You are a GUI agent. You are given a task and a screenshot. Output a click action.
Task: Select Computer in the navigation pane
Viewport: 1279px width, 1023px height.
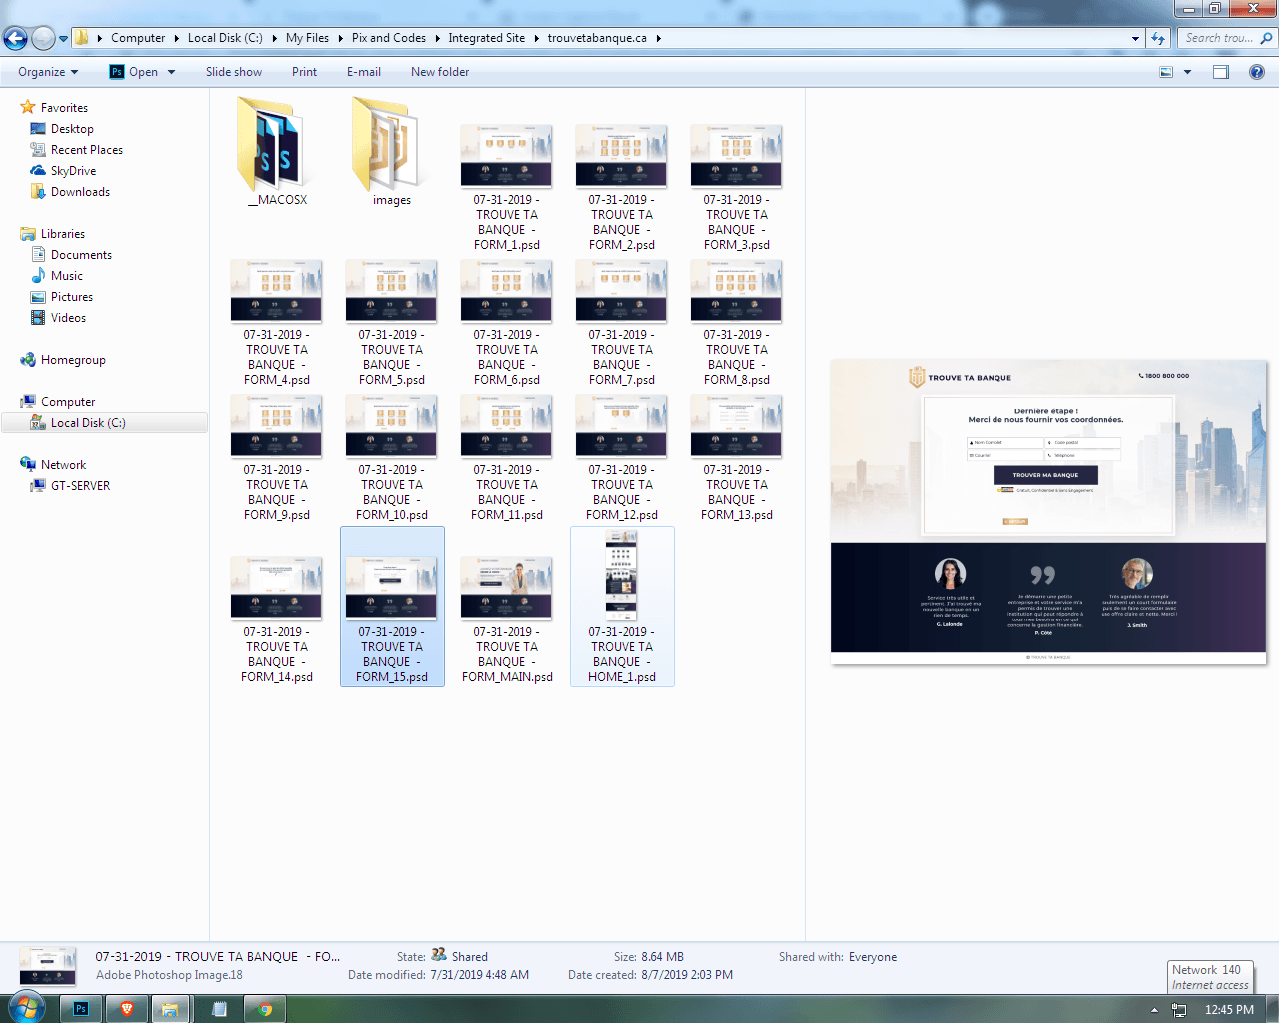tap(68, 402)
